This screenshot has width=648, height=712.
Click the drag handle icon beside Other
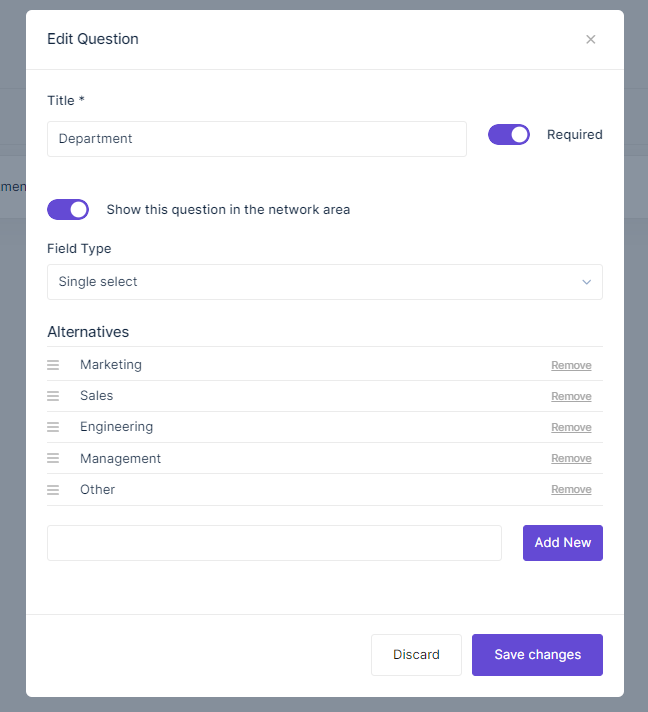point(53,490)
